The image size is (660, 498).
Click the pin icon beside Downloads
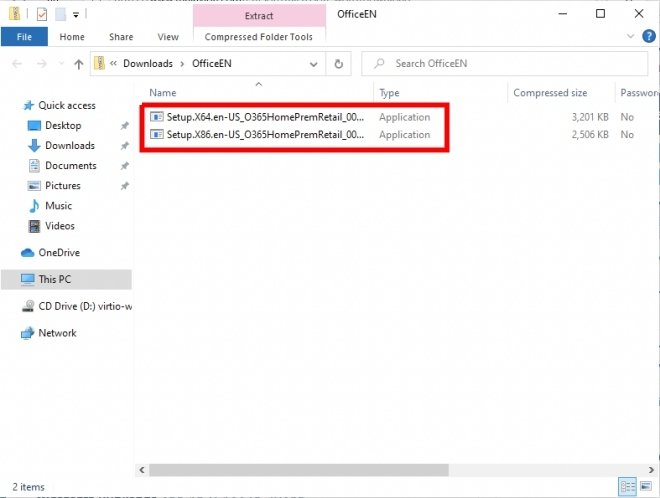point(125,146)
